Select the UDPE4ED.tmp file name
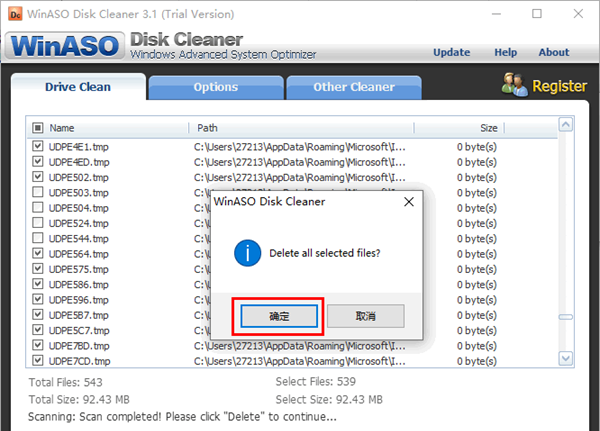The image size is (600, 431). click(79, 162)
